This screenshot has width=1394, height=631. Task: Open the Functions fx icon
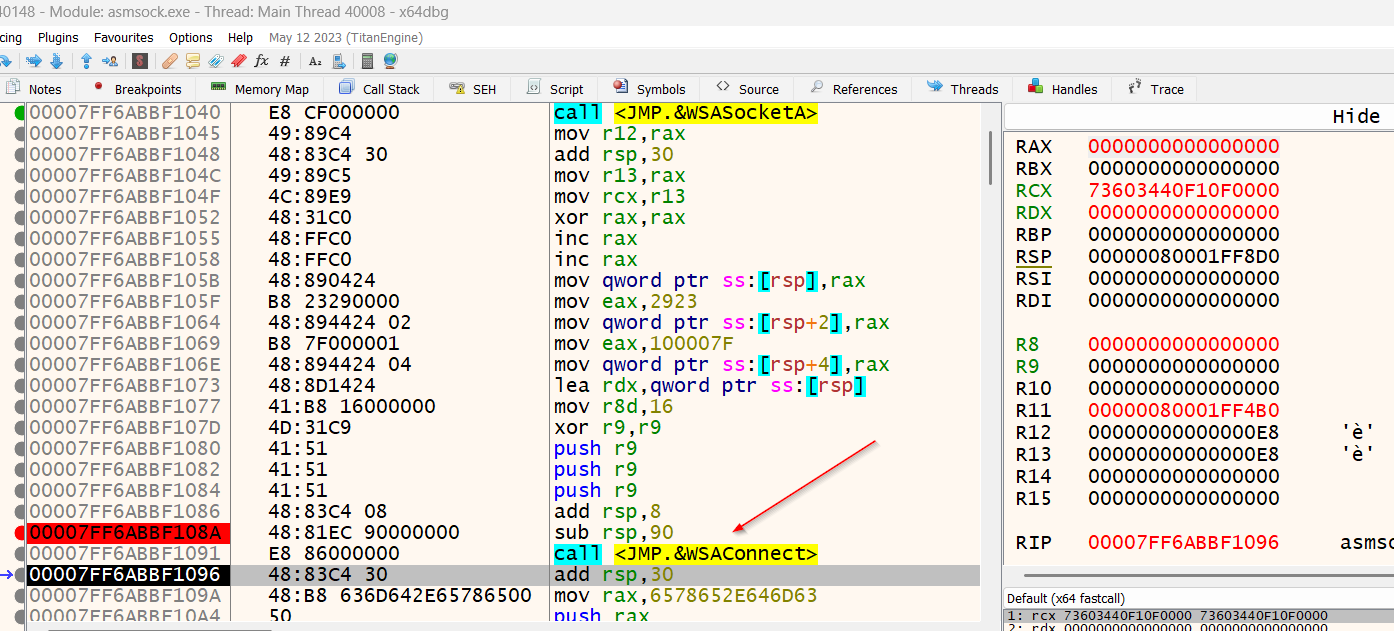click(261, 61)
